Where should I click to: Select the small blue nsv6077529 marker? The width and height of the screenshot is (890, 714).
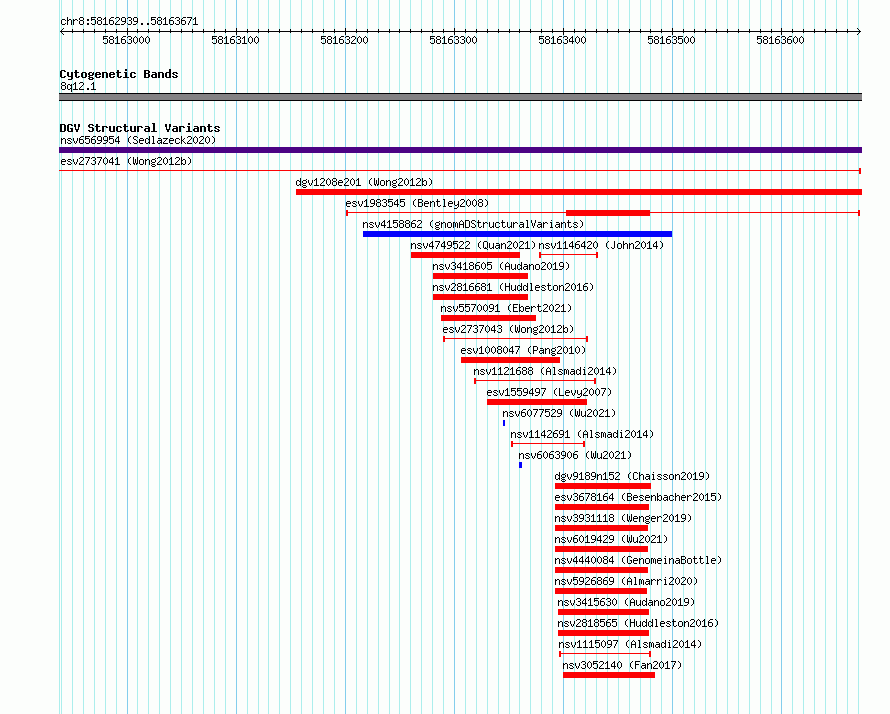point(503,423)
